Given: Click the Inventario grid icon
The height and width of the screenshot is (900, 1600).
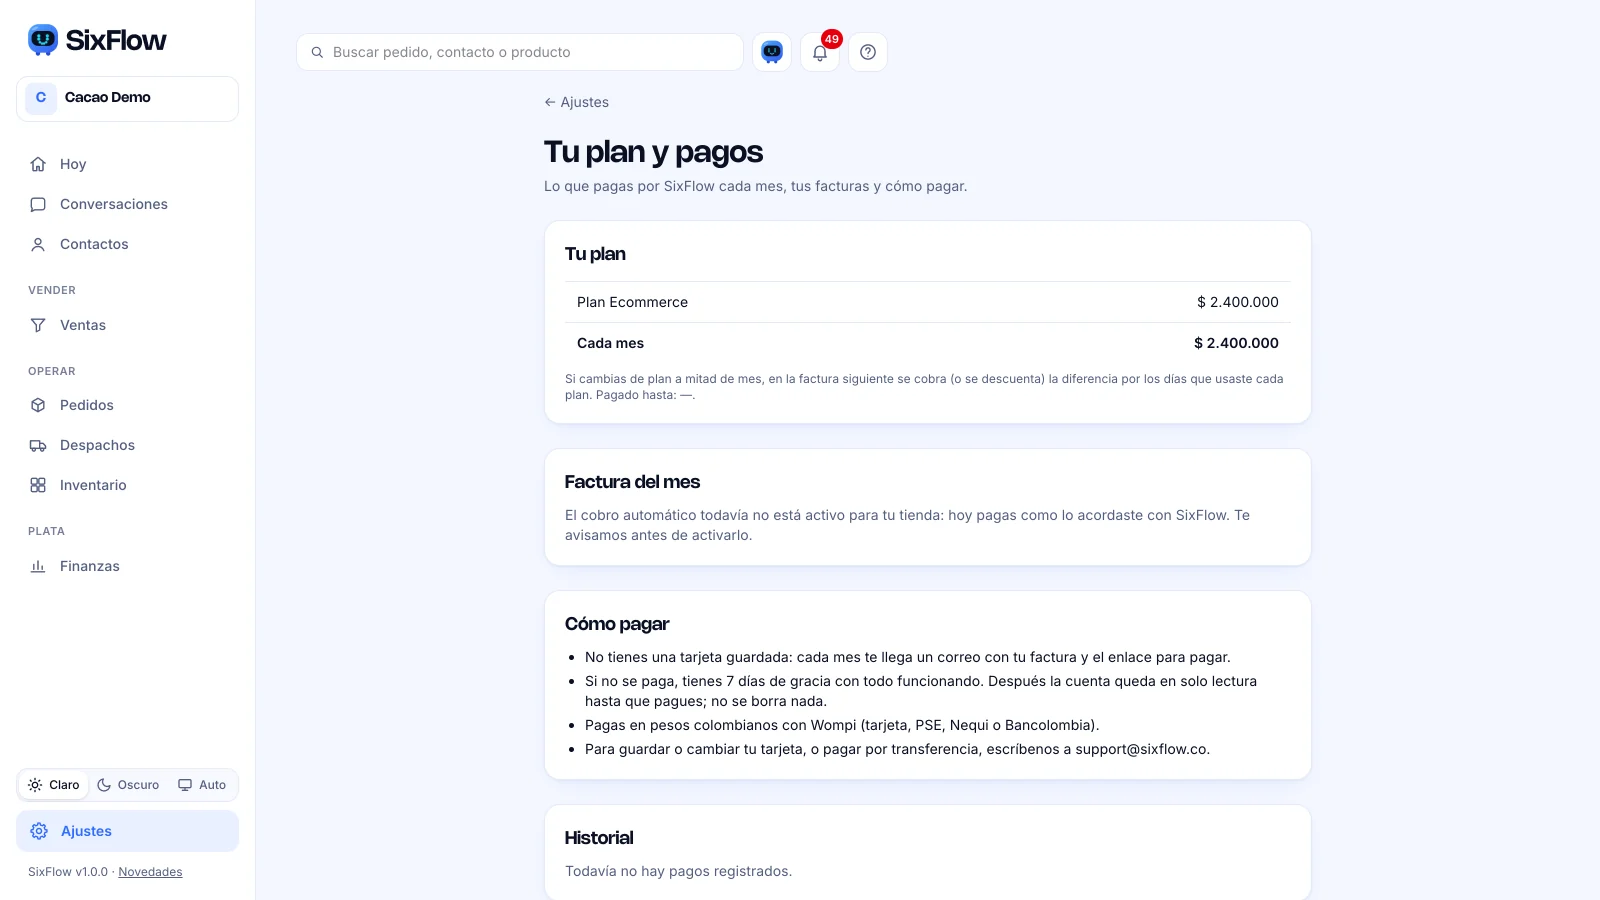Looking at the screenshot, I should [38, 485].
